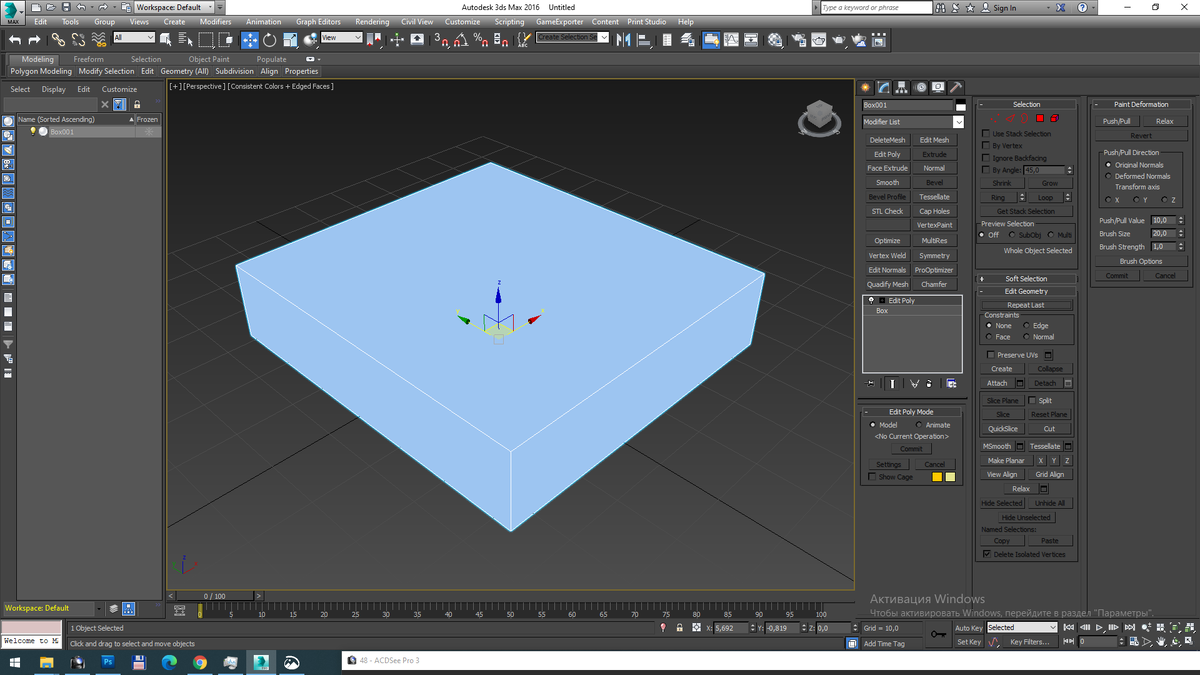This screenshot has height=675, width=1200.
Task: Open the Selected key filter dropdown
Action: (x=1021, y=628)
